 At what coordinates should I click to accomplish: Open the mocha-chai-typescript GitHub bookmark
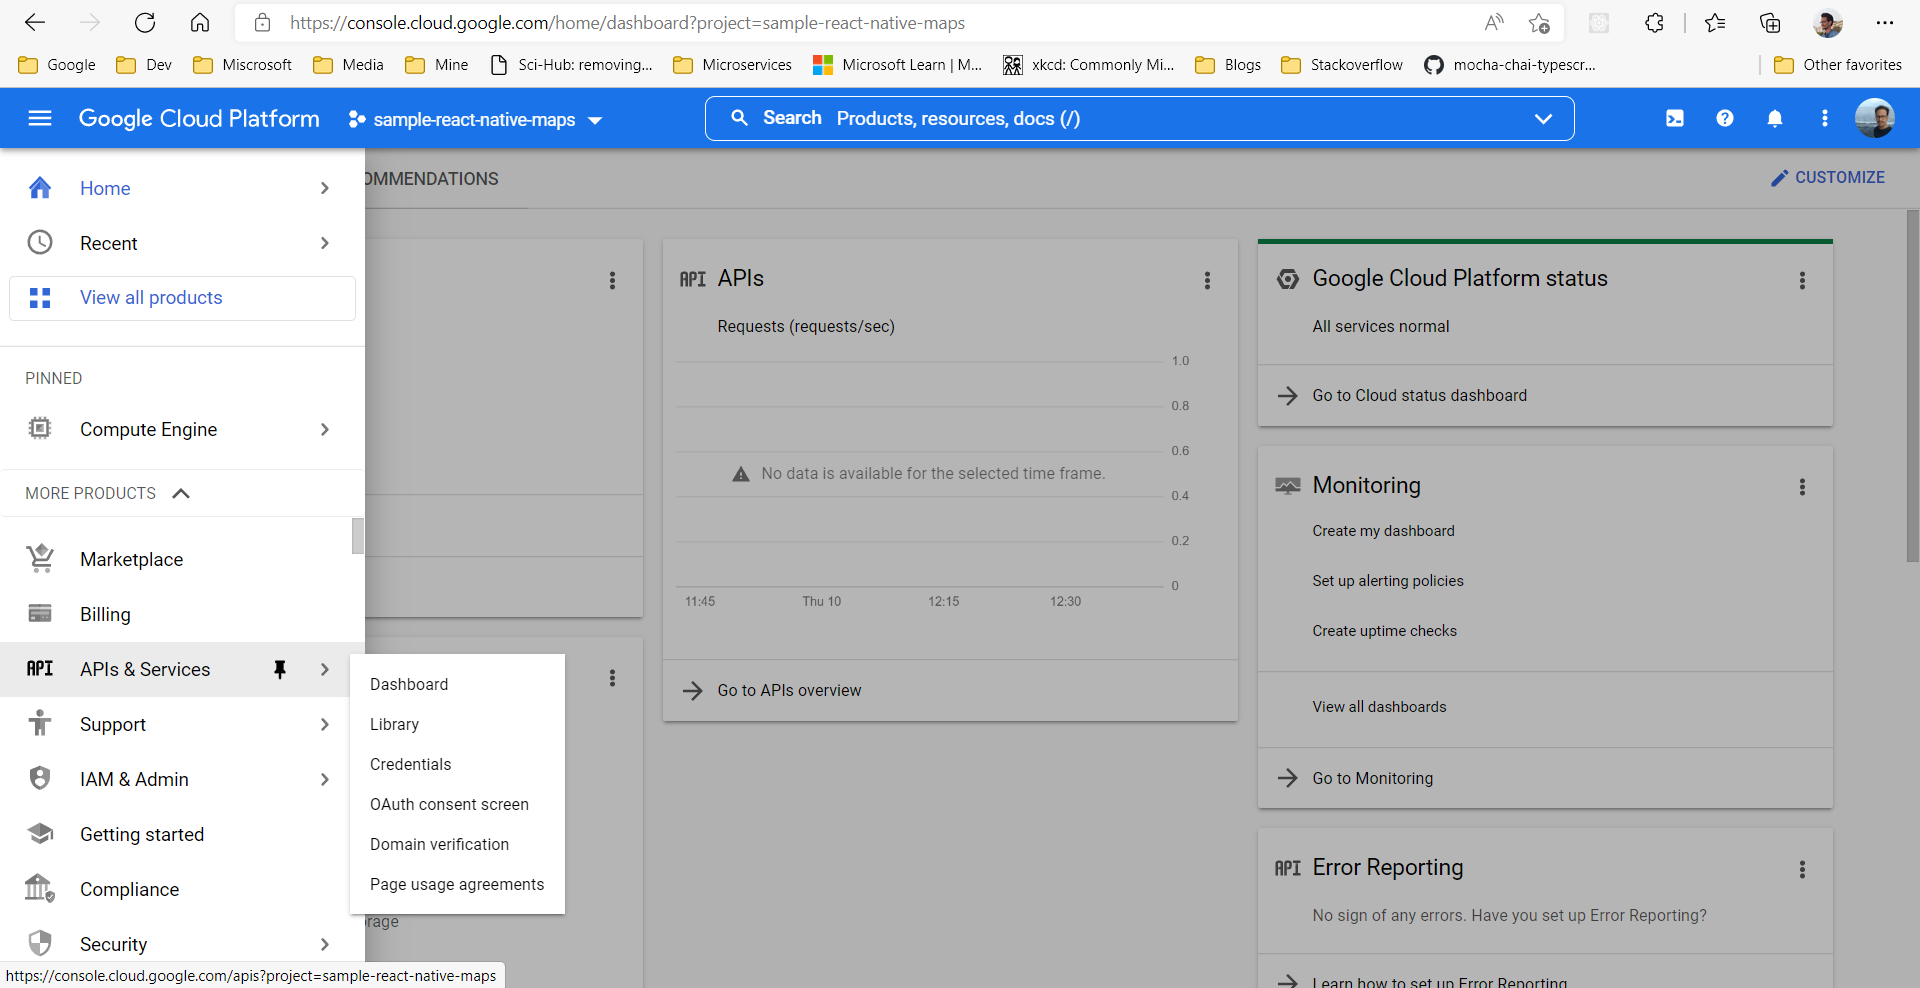(x=1510, y=65)
